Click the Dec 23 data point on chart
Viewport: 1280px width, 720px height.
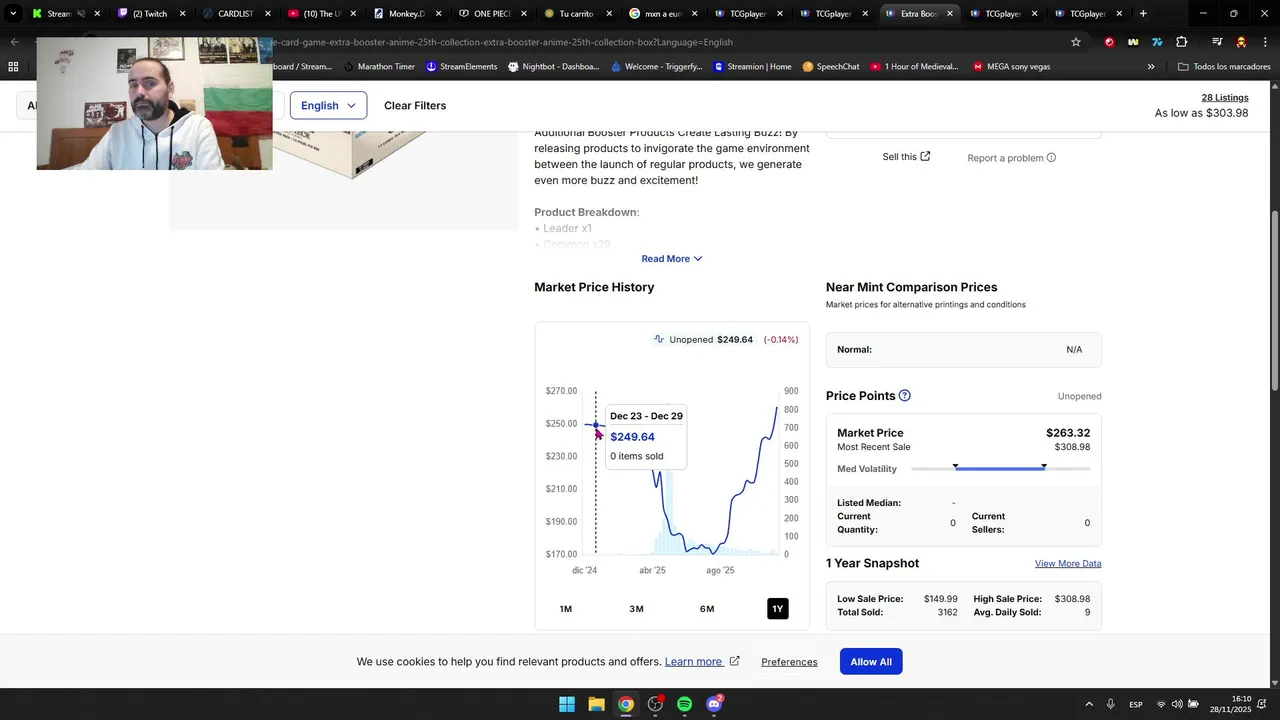click(596, 425)
